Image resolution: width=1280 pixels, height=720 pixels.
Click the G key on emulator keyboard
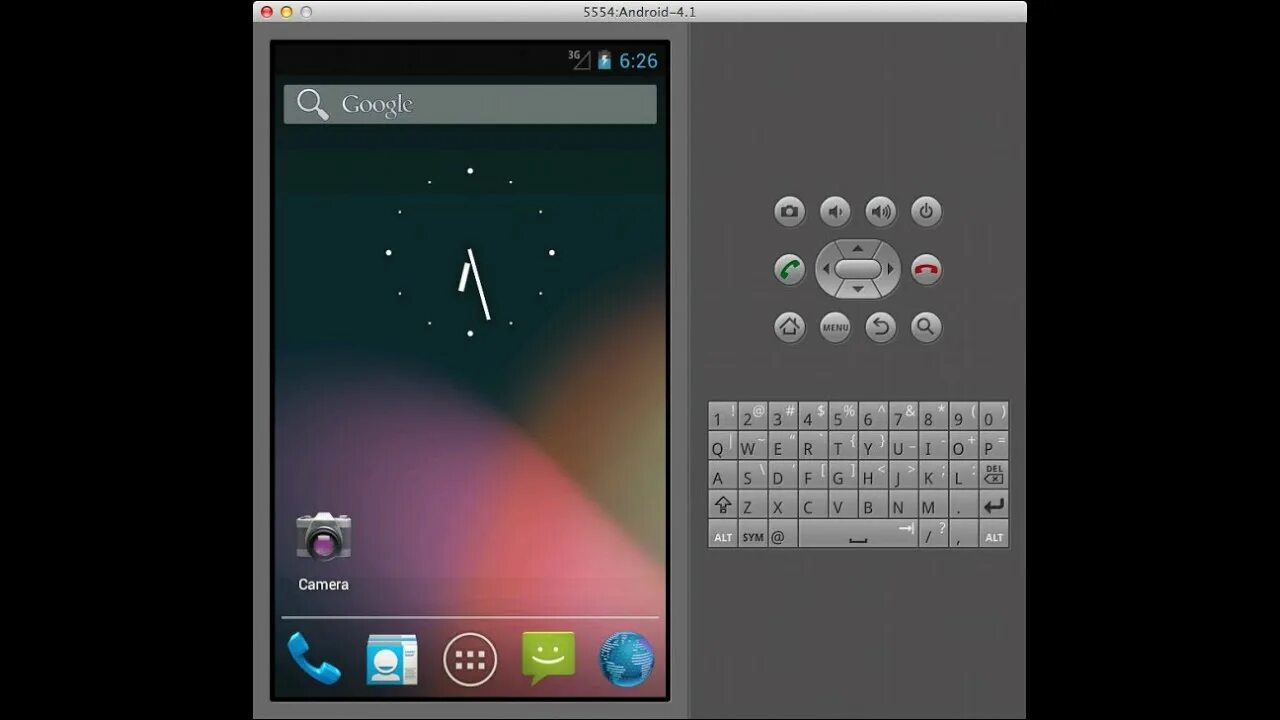click(843, 475)
